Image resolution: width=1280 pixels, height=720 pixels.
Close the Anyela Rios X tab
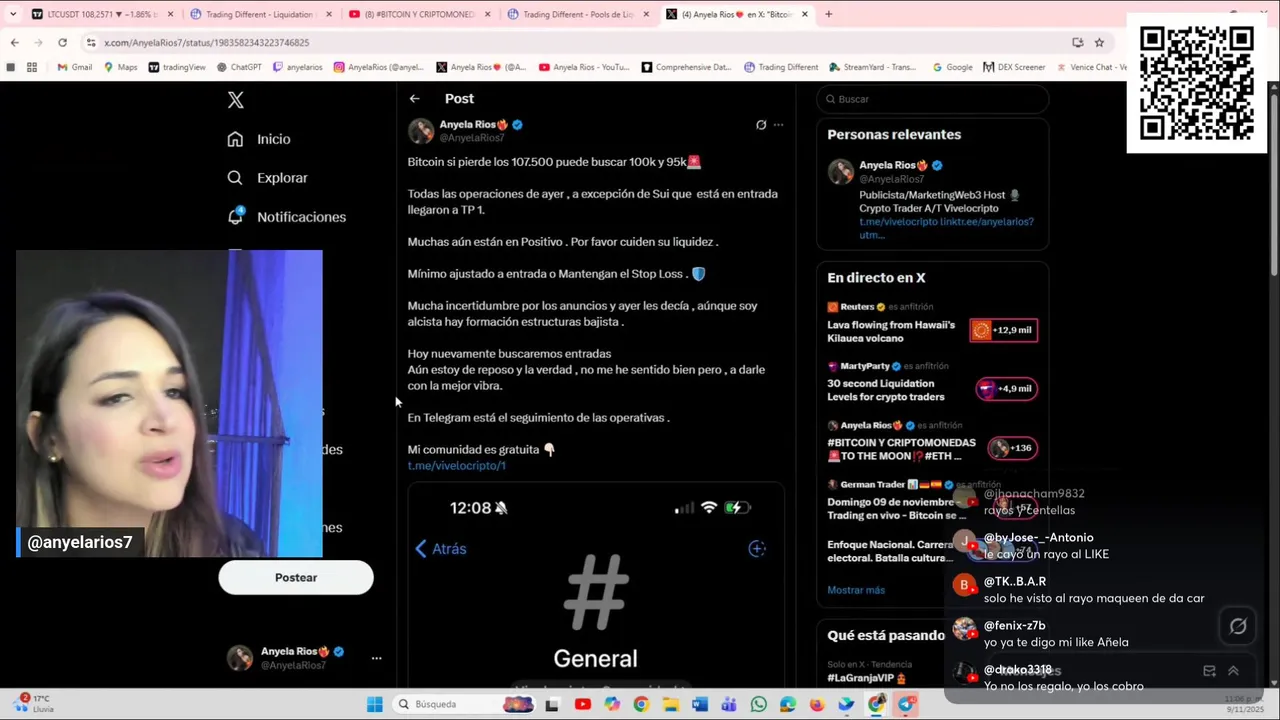[804, 14]
